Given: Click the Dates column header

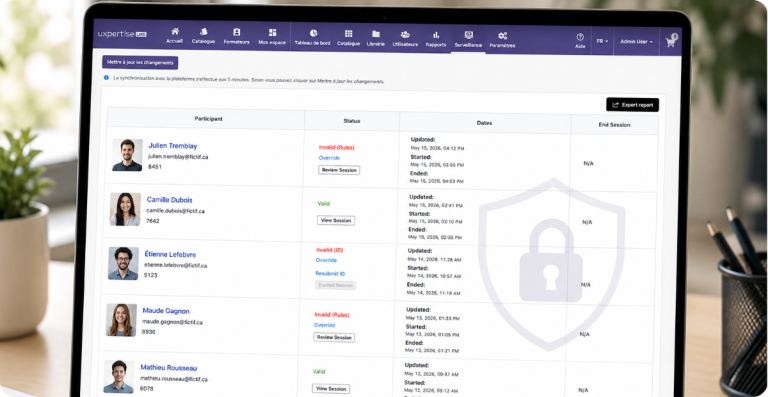Looking at the screenshot, I should coord(484,123).
